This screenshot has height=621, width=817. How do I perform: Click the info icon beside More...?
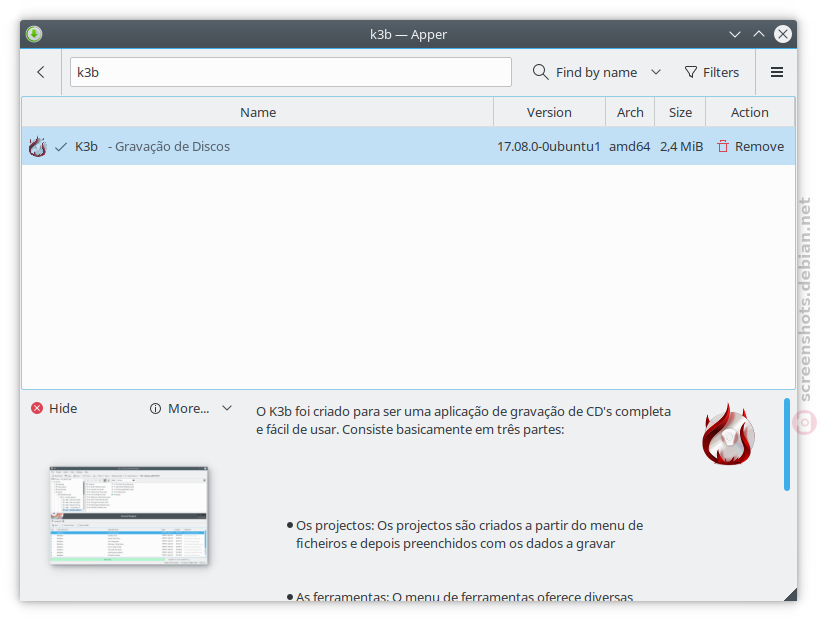[155, 408]
